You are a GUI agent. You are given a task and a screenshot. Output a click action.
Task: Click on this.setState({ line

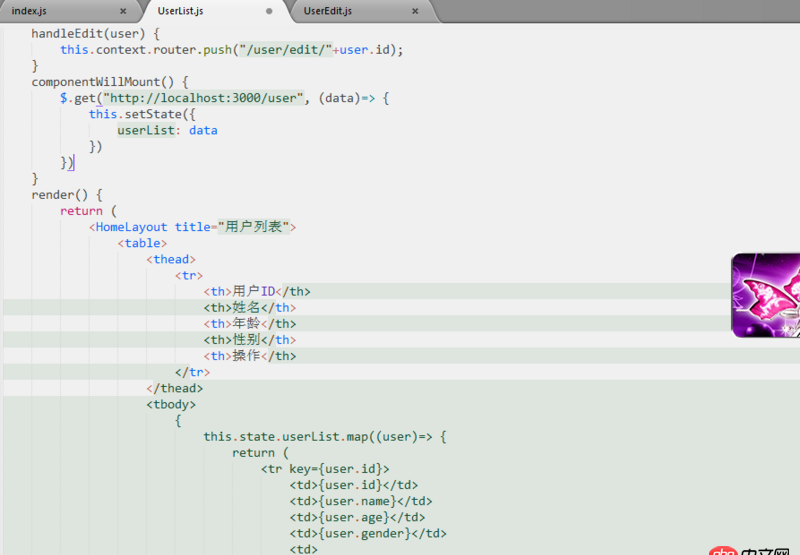point(142,114)
